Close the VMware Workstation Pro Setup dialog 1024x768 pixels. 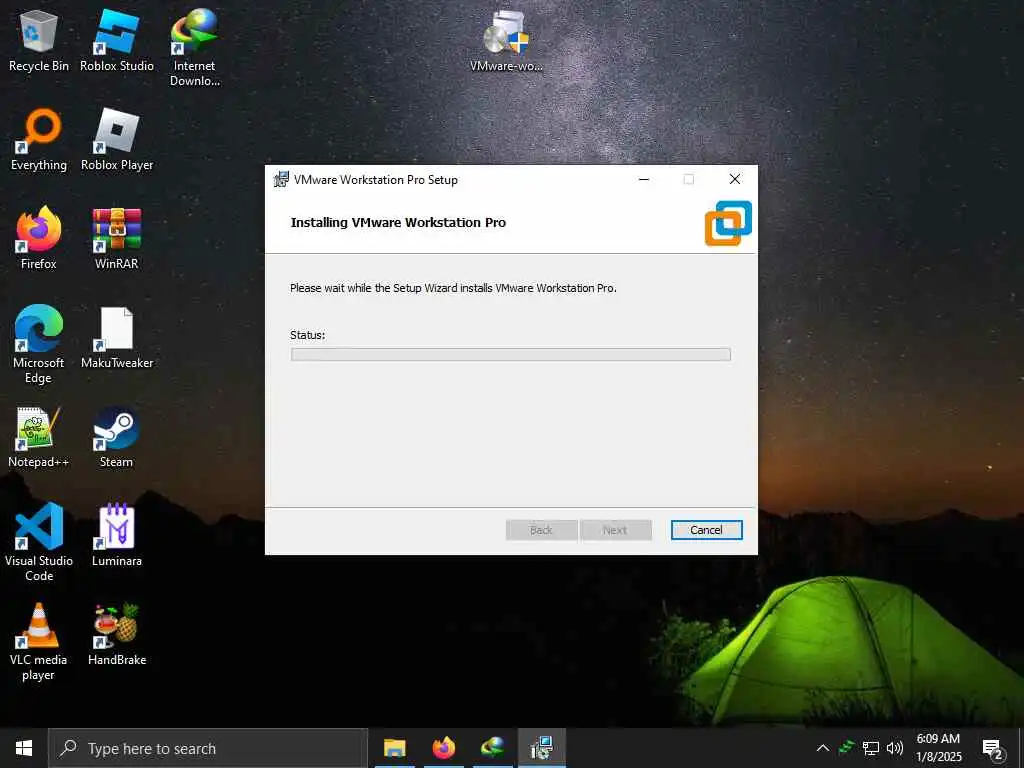point(735,180)
